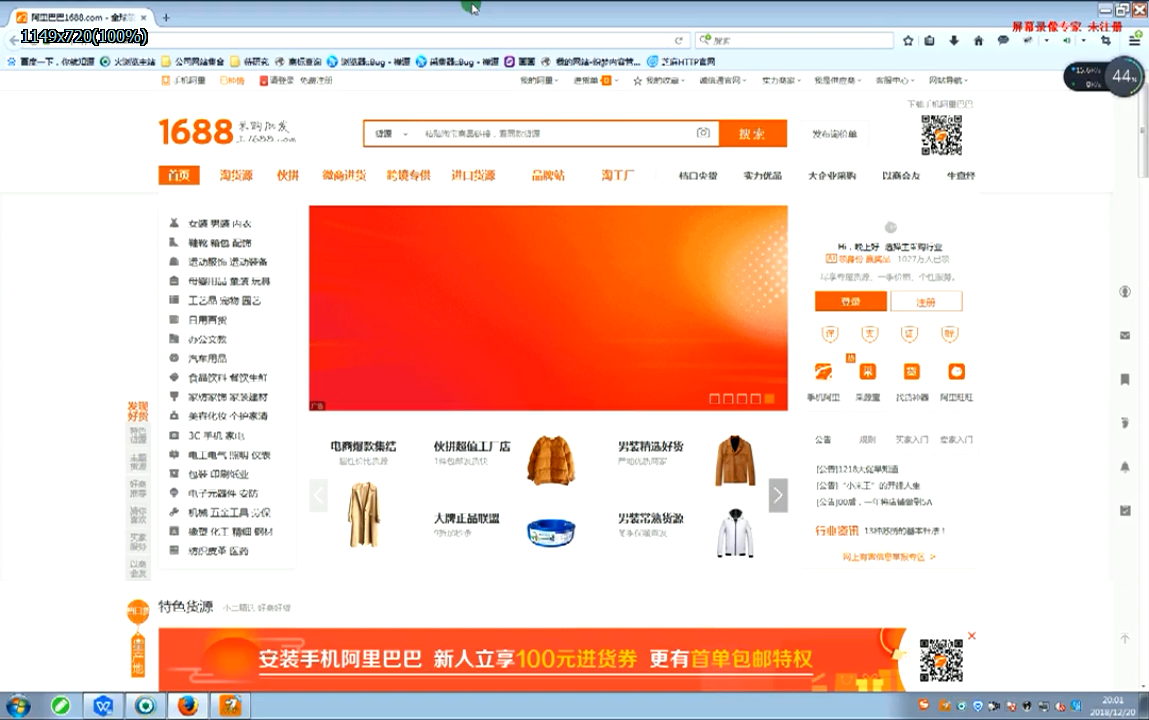Click the 注册 register button
This screenshot has width=1149, height=720.
(926, 301)
